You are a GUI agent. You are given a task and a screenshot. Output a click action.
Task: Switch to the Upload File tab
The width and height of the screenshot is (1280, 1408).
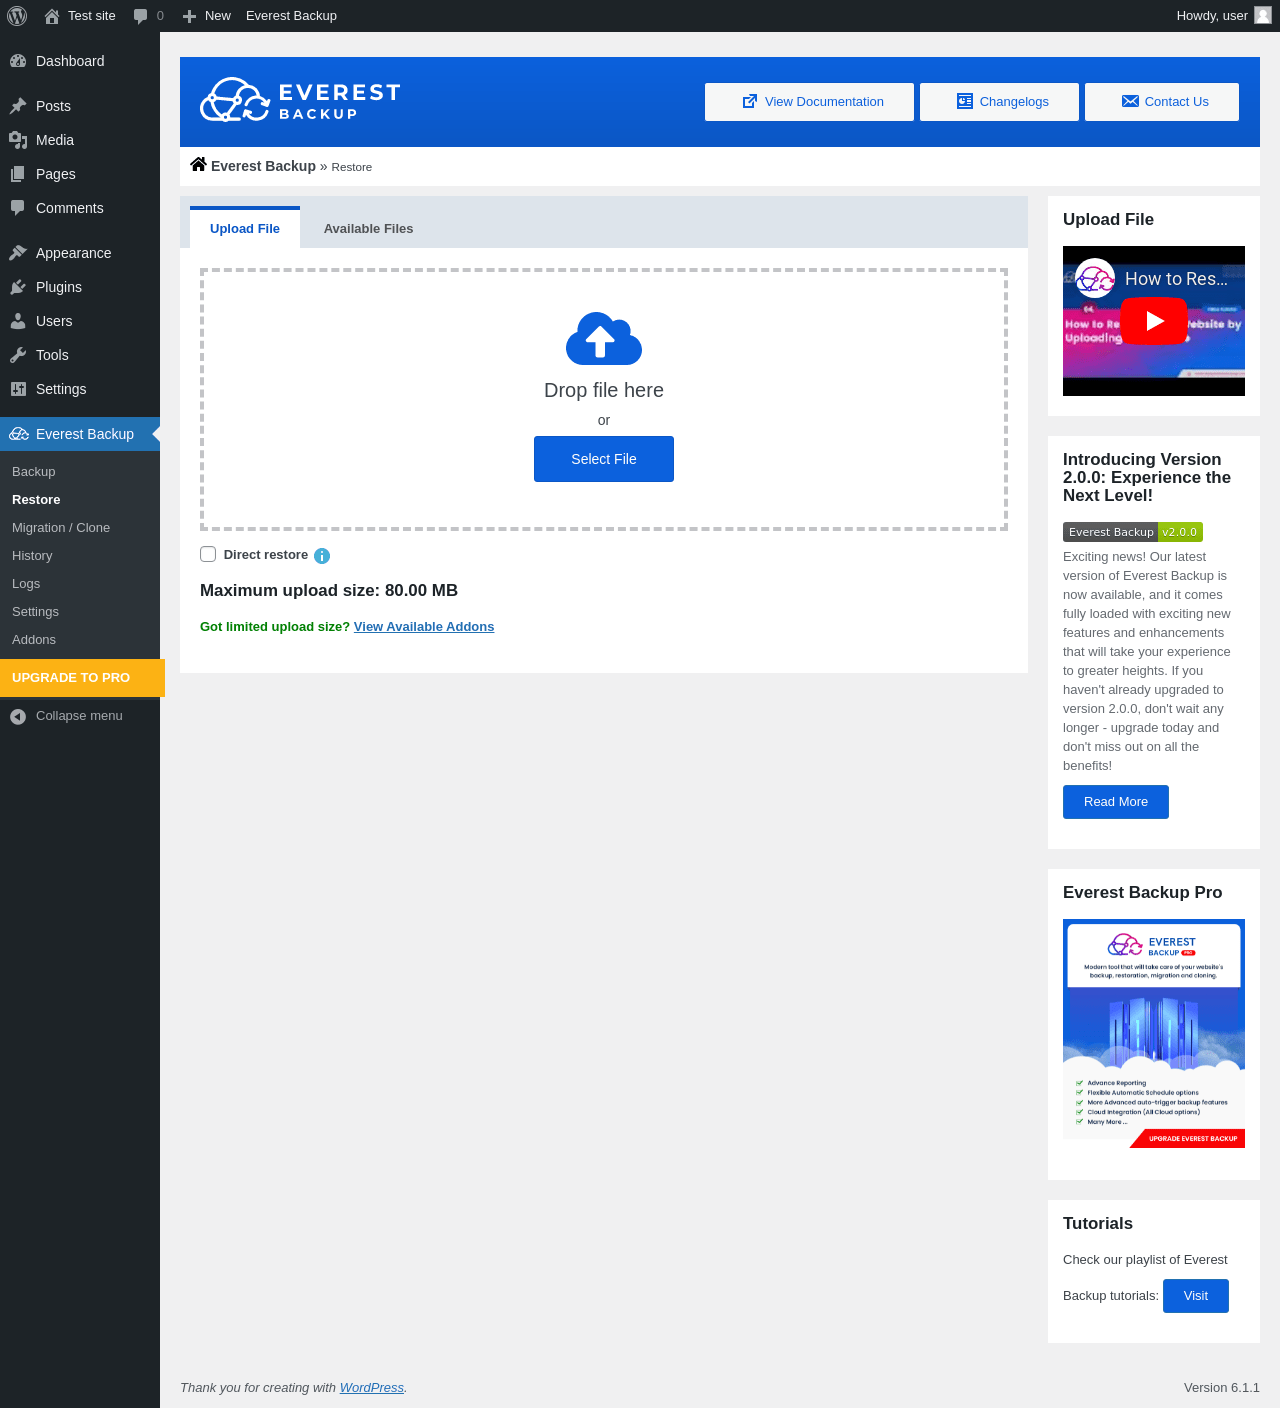[245, 228]
